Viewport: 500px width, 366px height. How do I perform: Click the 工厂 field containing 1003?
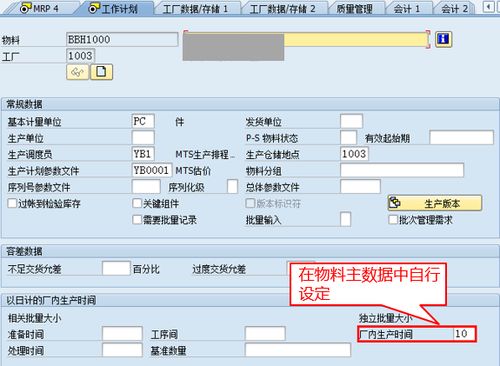coord(81,55)
